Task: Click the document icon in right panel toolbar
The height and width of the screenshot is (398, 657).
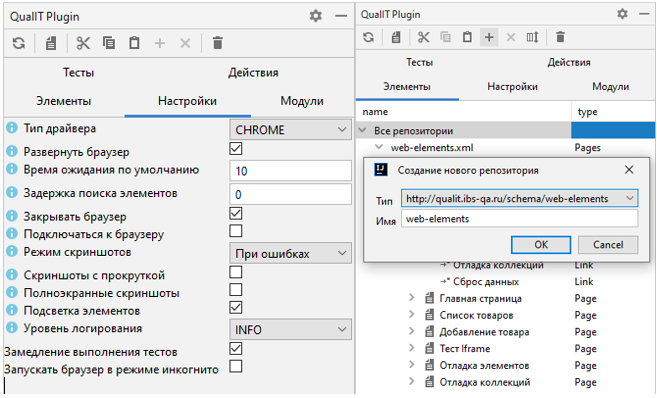Action: click(x=396, y=37)
